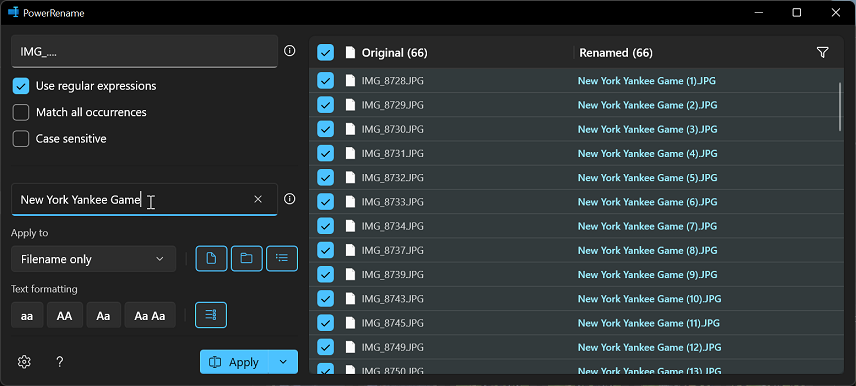Uncheck IMG_8732.JPG checkbox
This screenshot has height=386, width=856.
[325, 177]
